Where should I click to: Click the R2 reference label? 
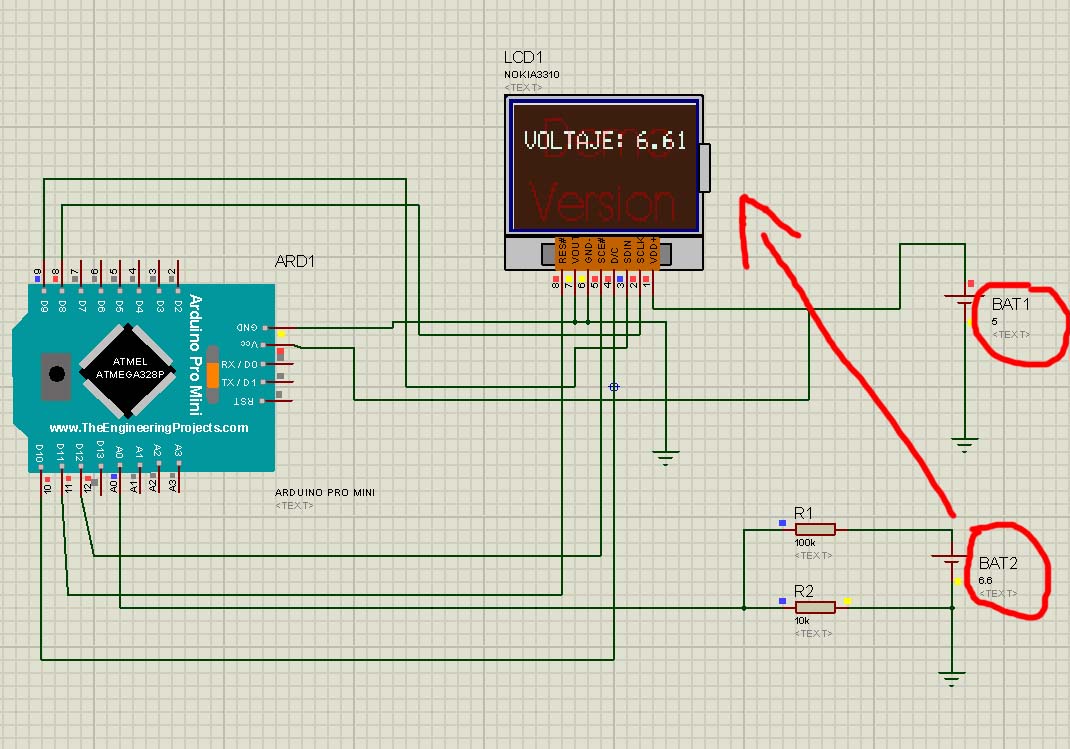[x=804, y=591]
